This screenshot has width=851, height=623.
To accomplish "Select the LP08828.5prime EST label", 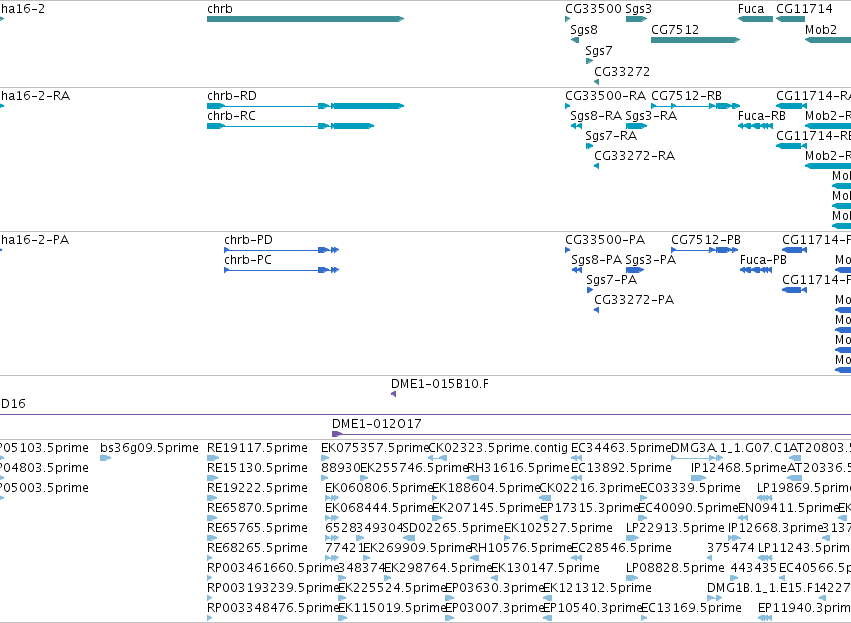I will pos(675,568).
